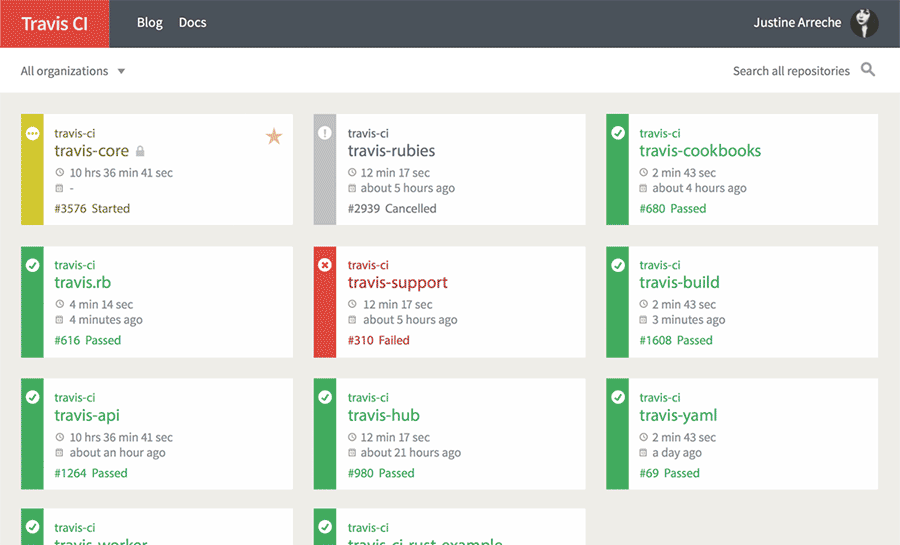Click the passed checkmark on travis-cookbooks
The height and width of the screenshot is (545, 900).
[x=618, y=133]
